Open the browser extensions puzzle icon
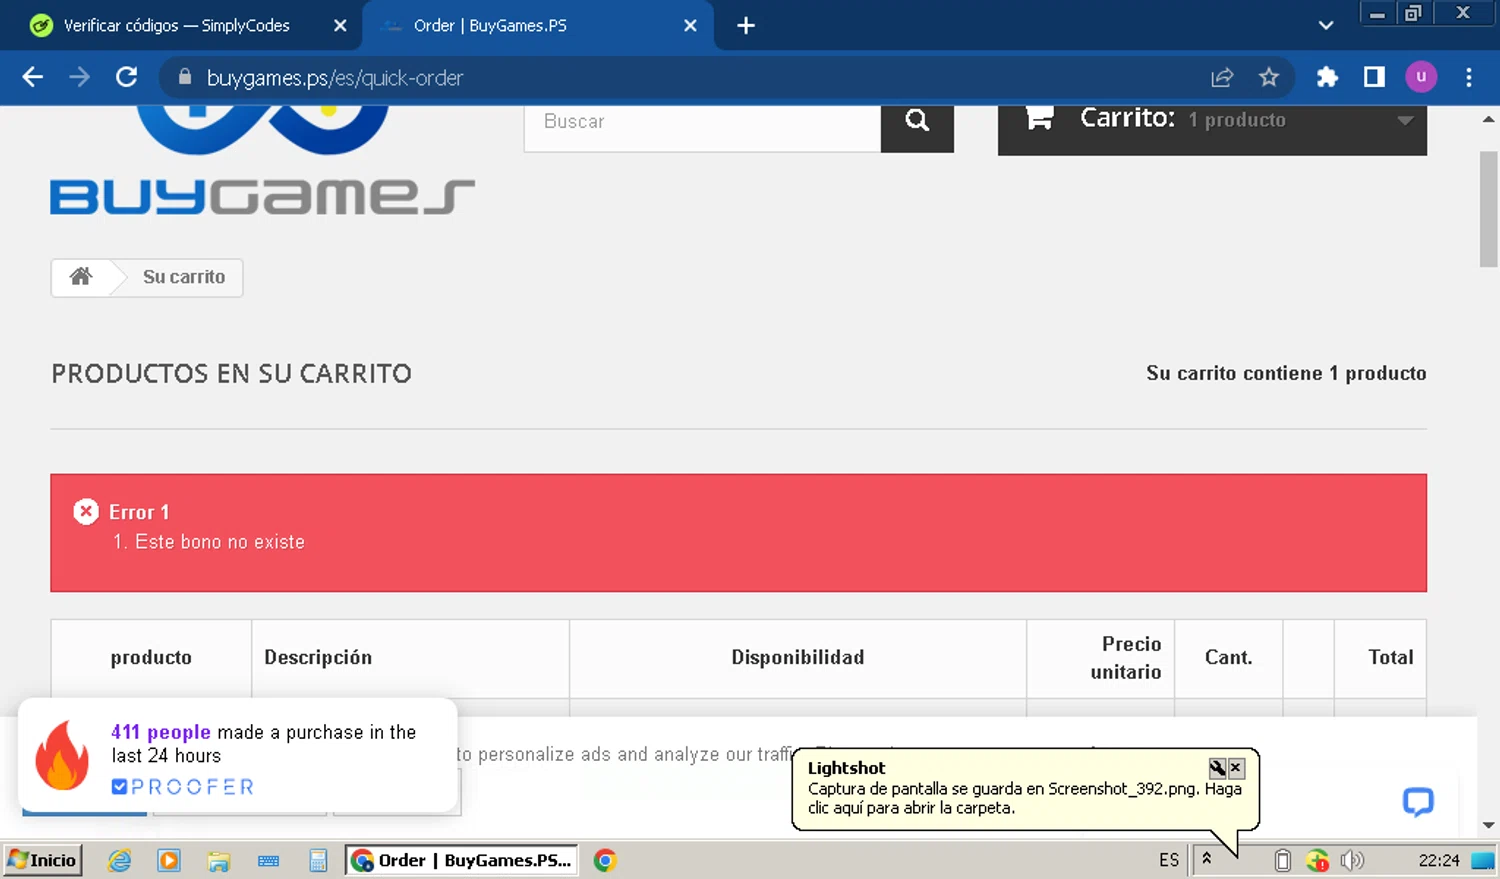 pyautogui.click(x=1327, y=77)
